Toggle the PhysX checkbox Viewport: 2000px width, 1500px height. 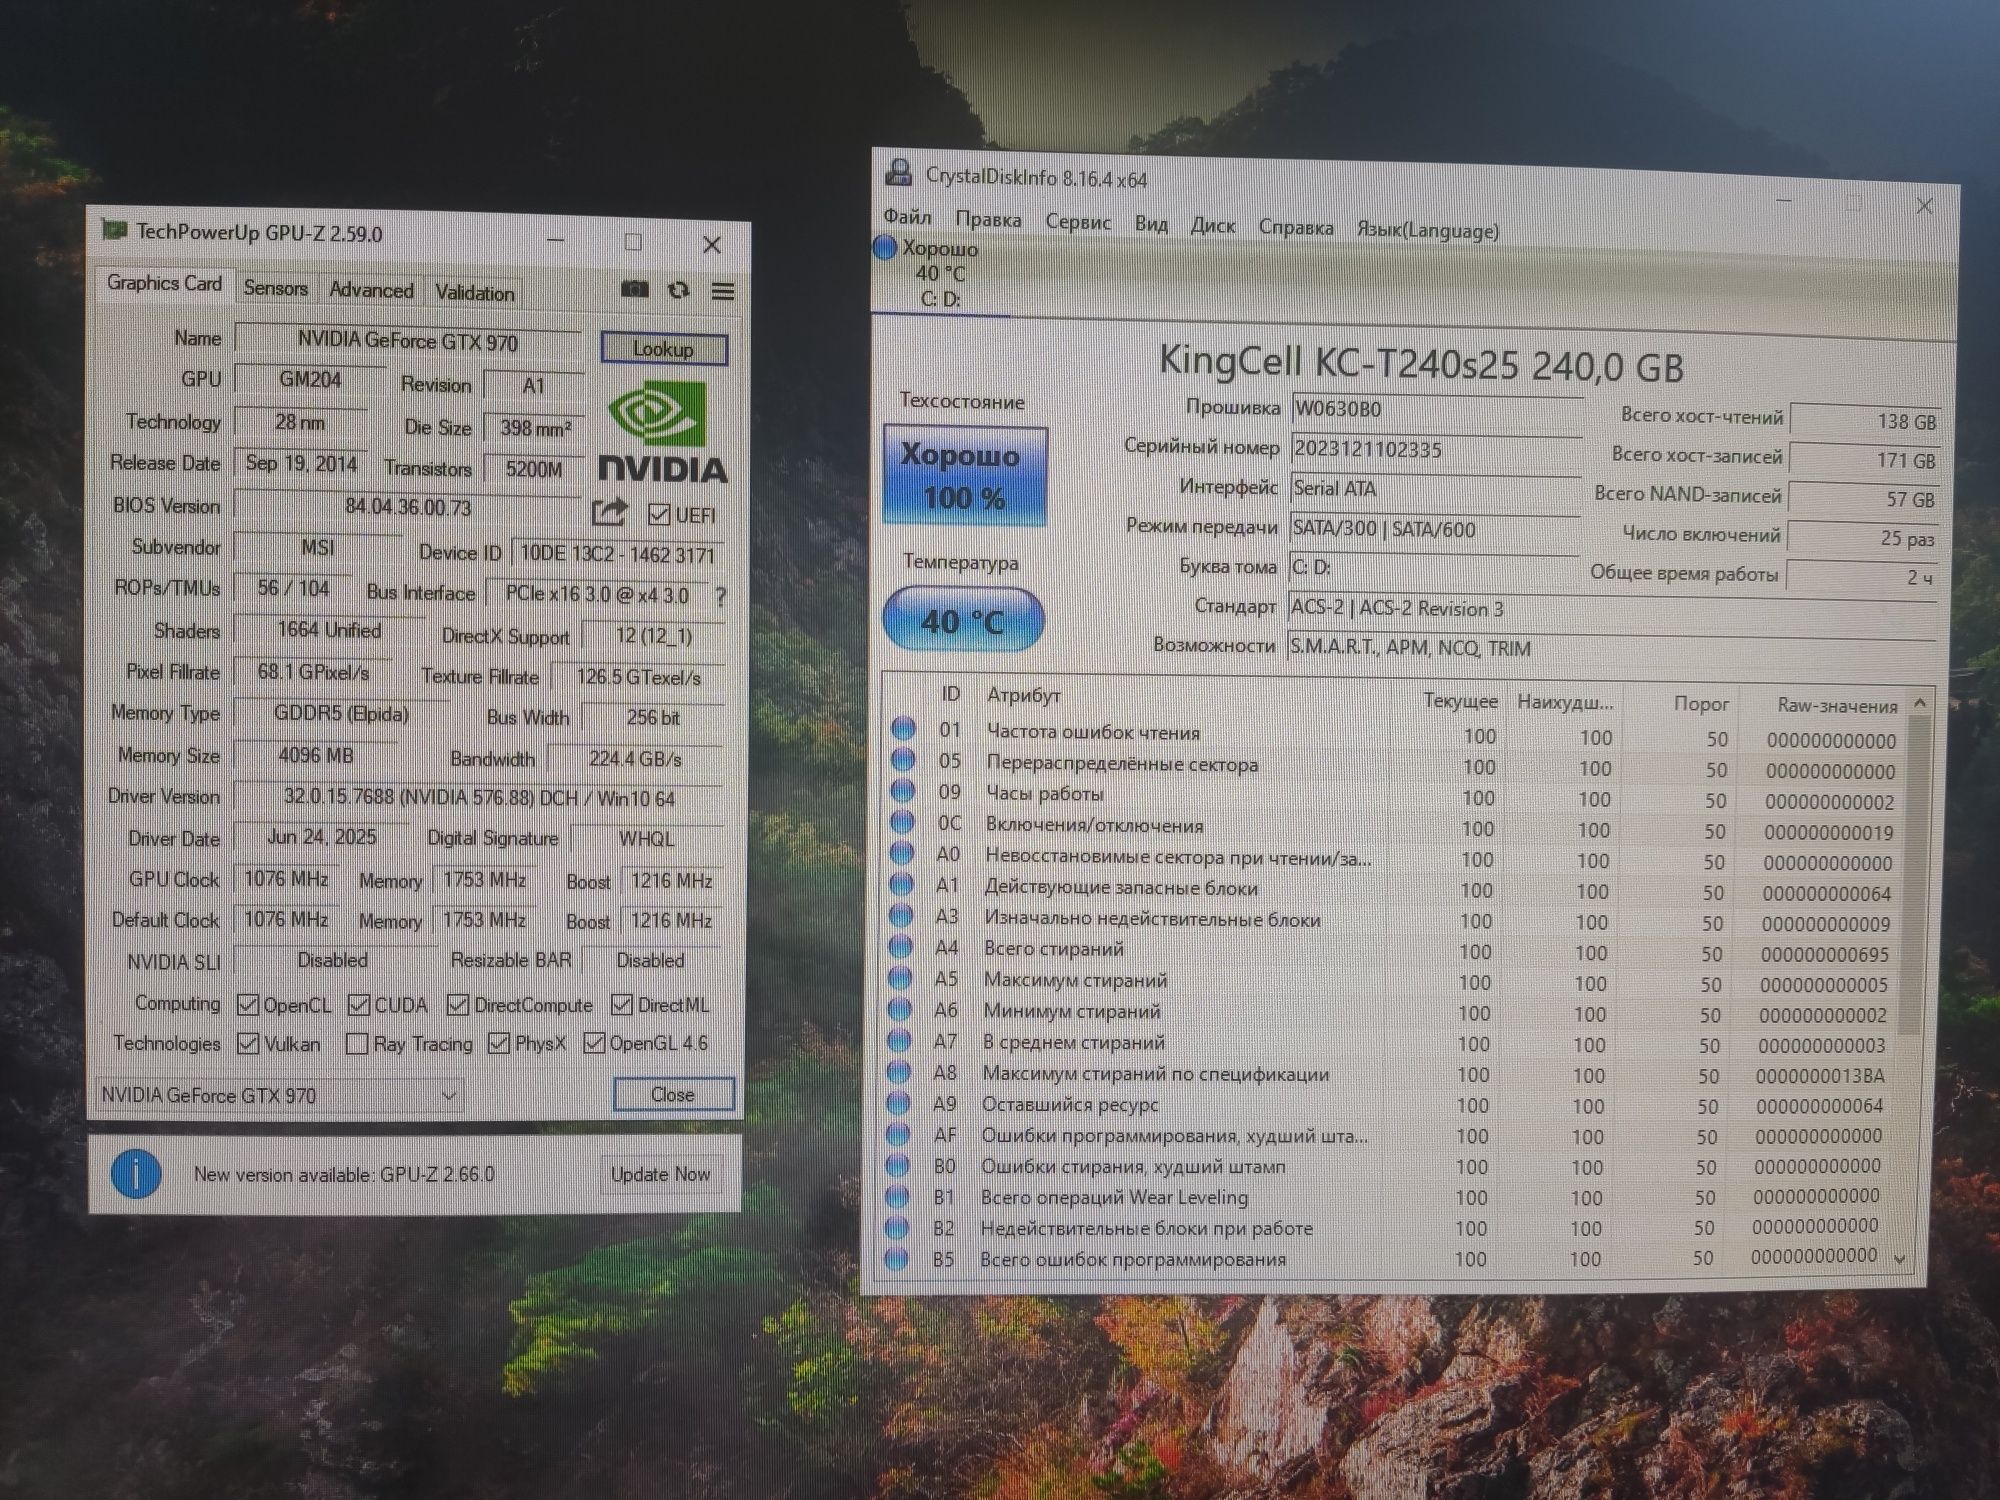click(x=499, y=1043)
